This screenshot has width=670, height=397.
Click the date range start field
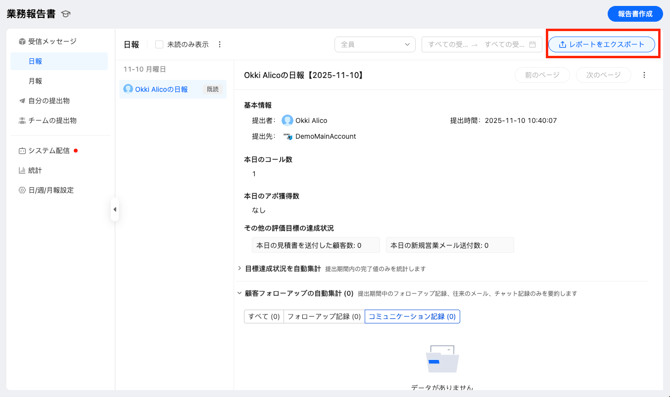point(448,44)
